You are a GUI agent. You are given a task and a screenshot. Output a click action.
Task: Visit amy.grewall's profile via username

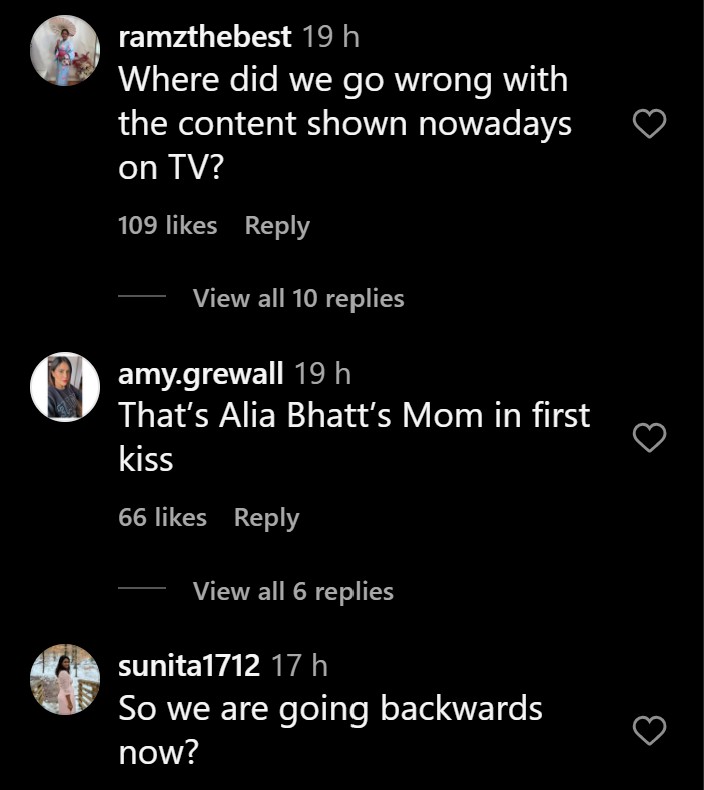[202, 374]
